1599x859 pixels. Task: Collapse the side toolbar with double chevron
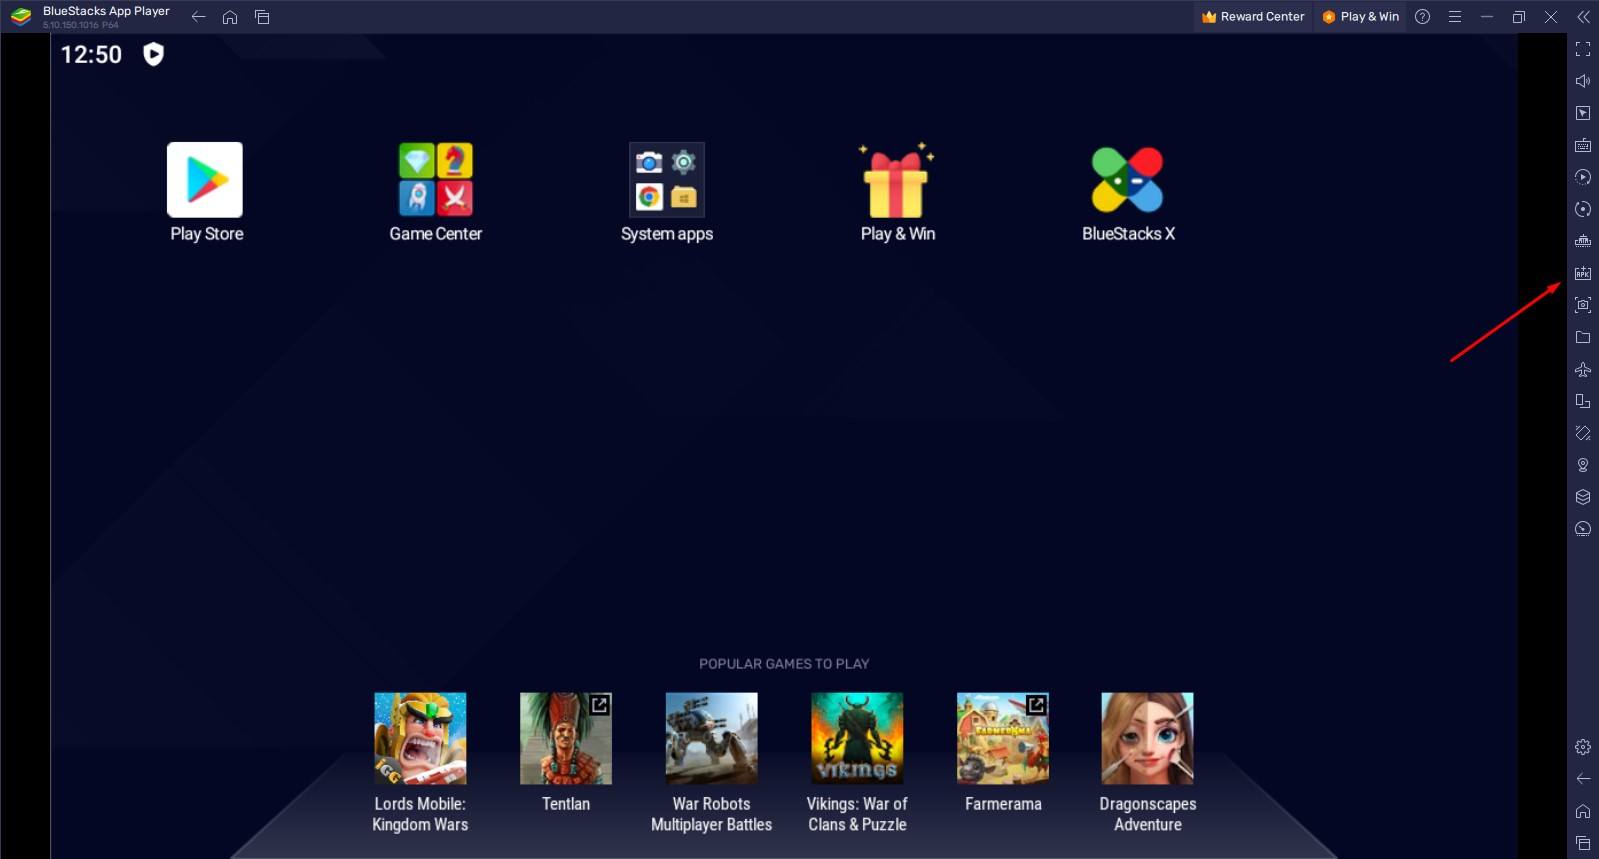point(1583,17)
